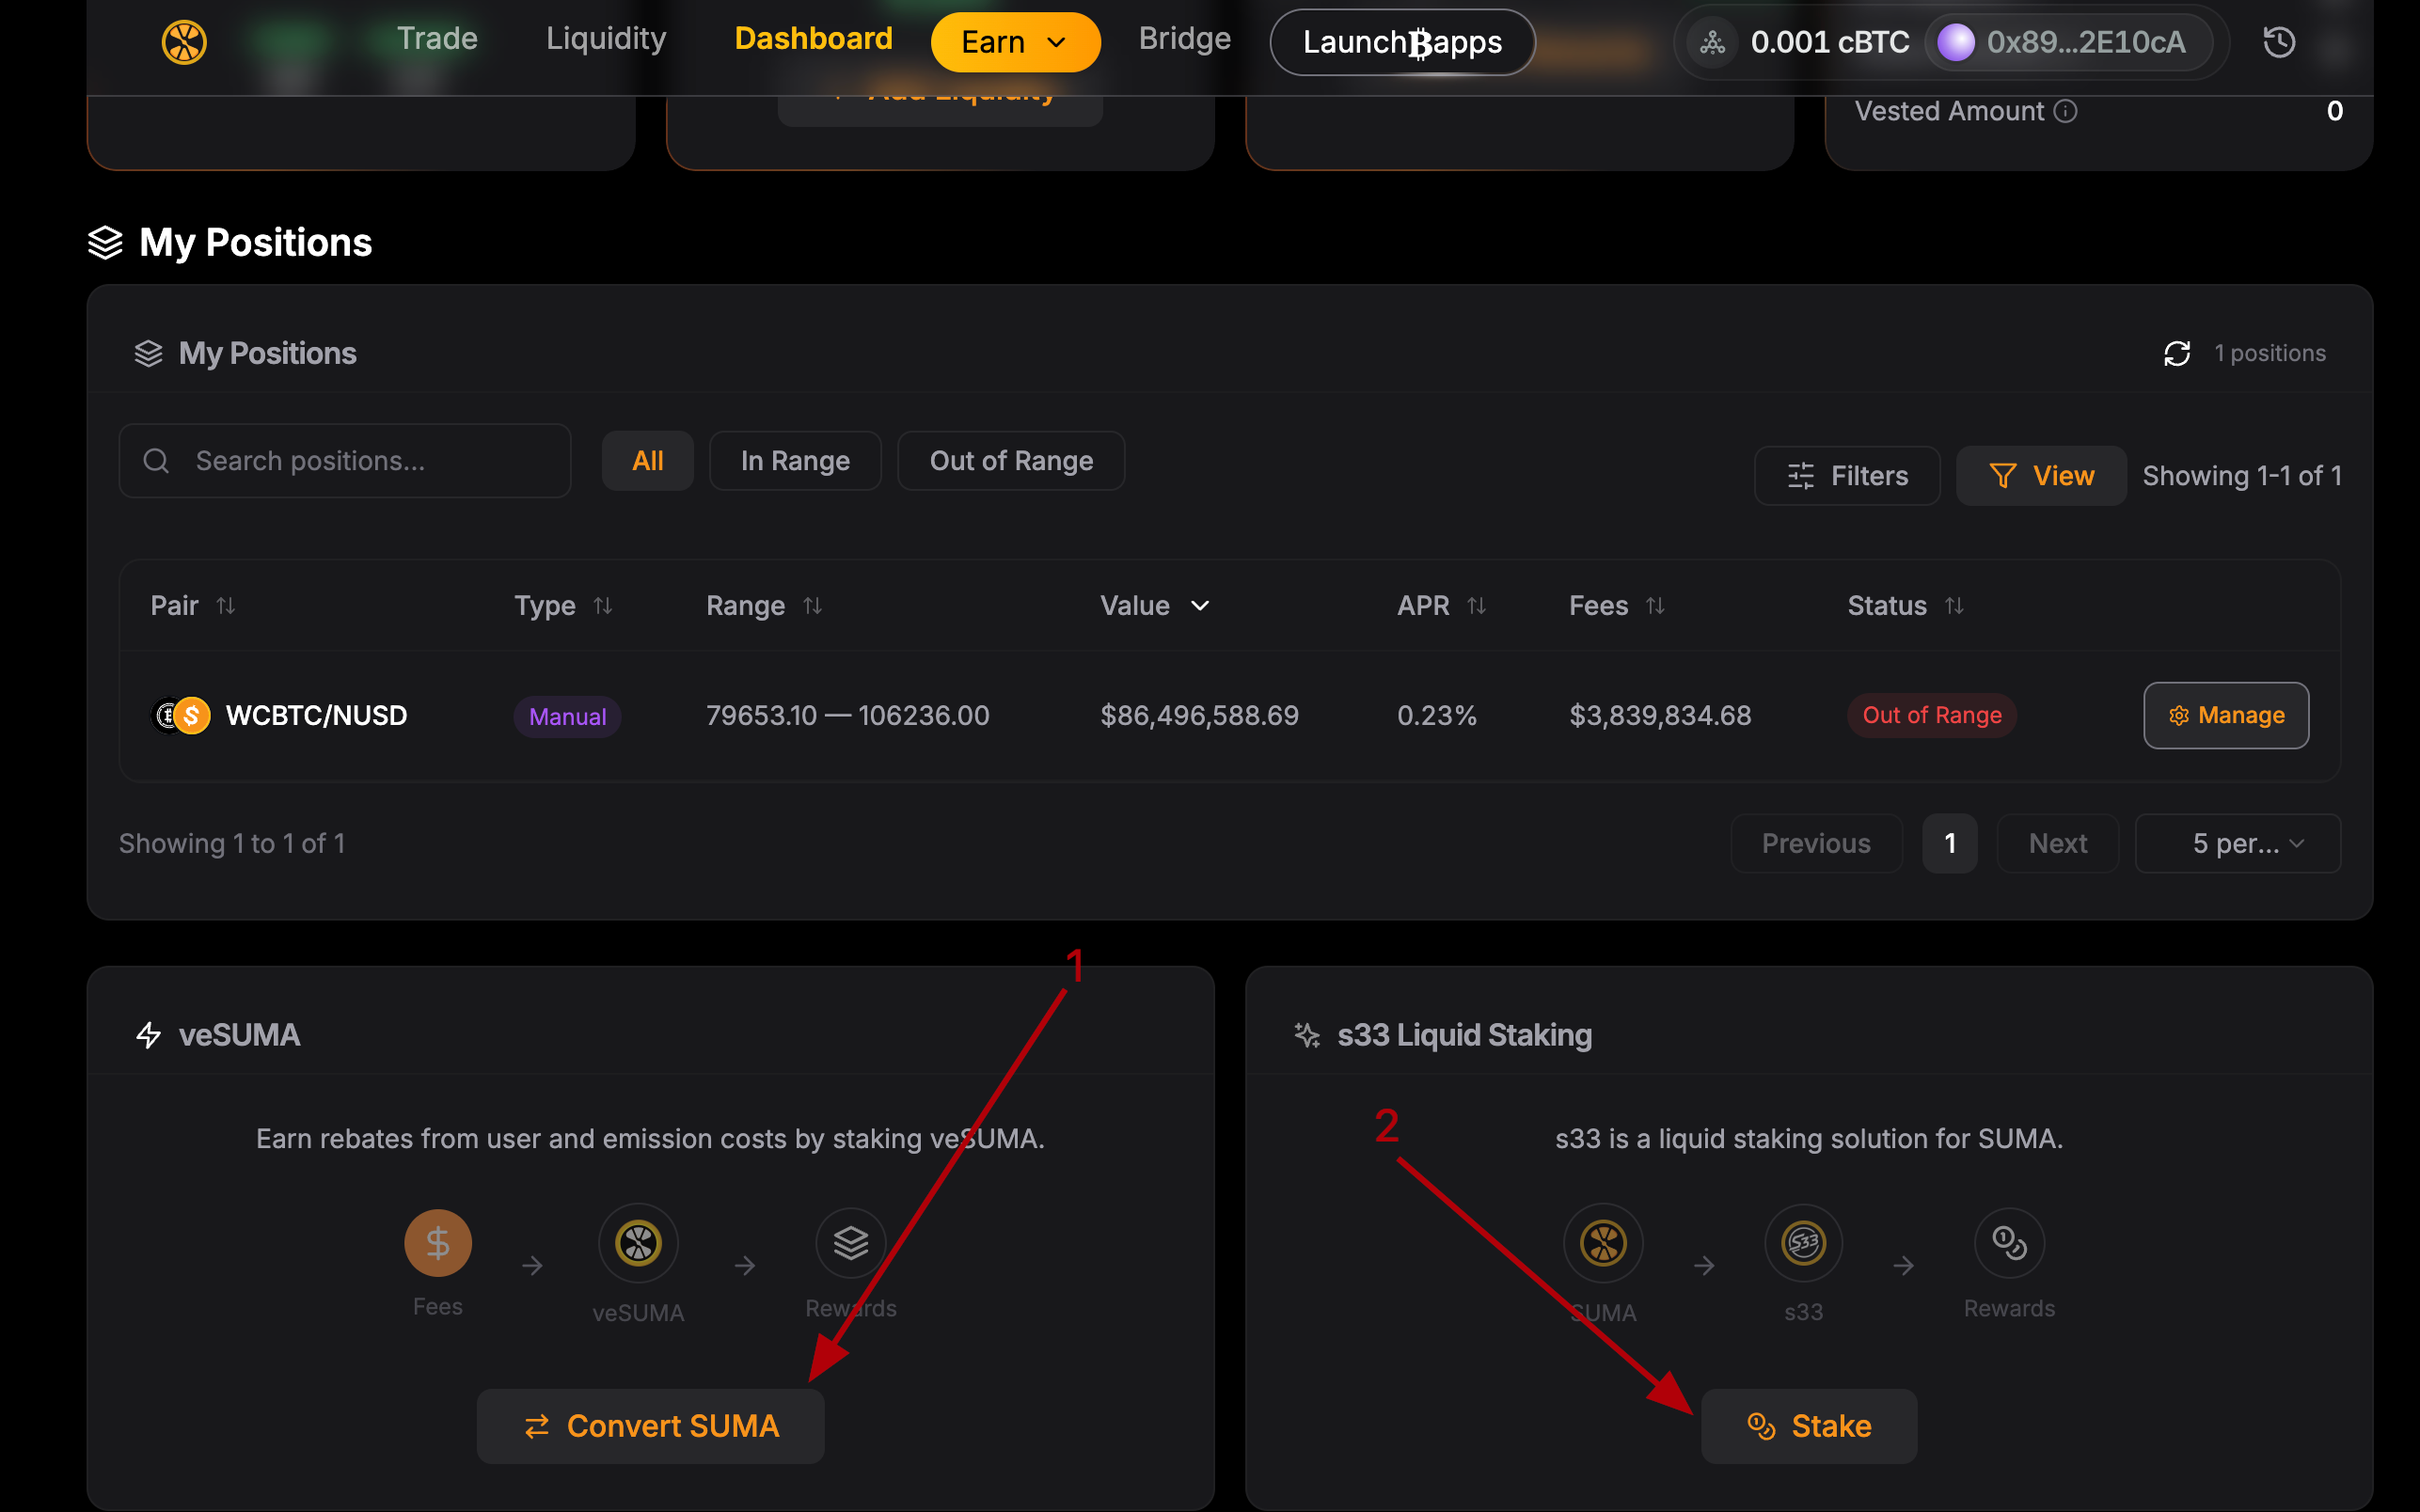Viewport: 2420px width, 1512px height.
Task: Toggle Value column sort chevron
Action: tap(1200, 605)
